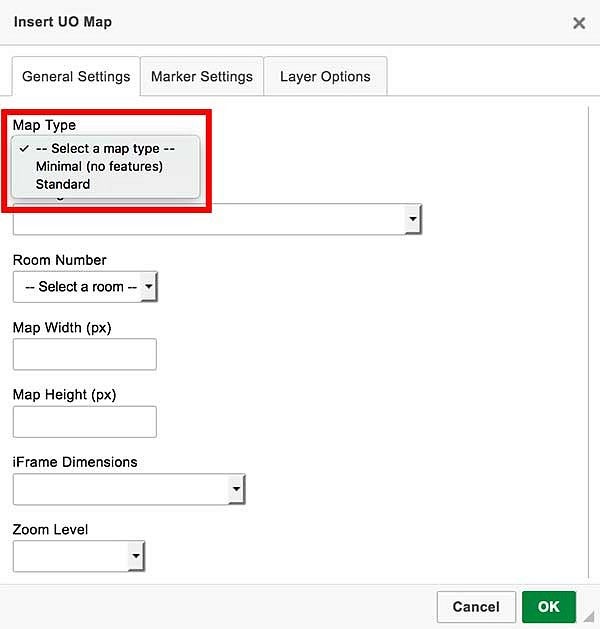Open the wide dropdown under Map Type

tap(217, 219)
